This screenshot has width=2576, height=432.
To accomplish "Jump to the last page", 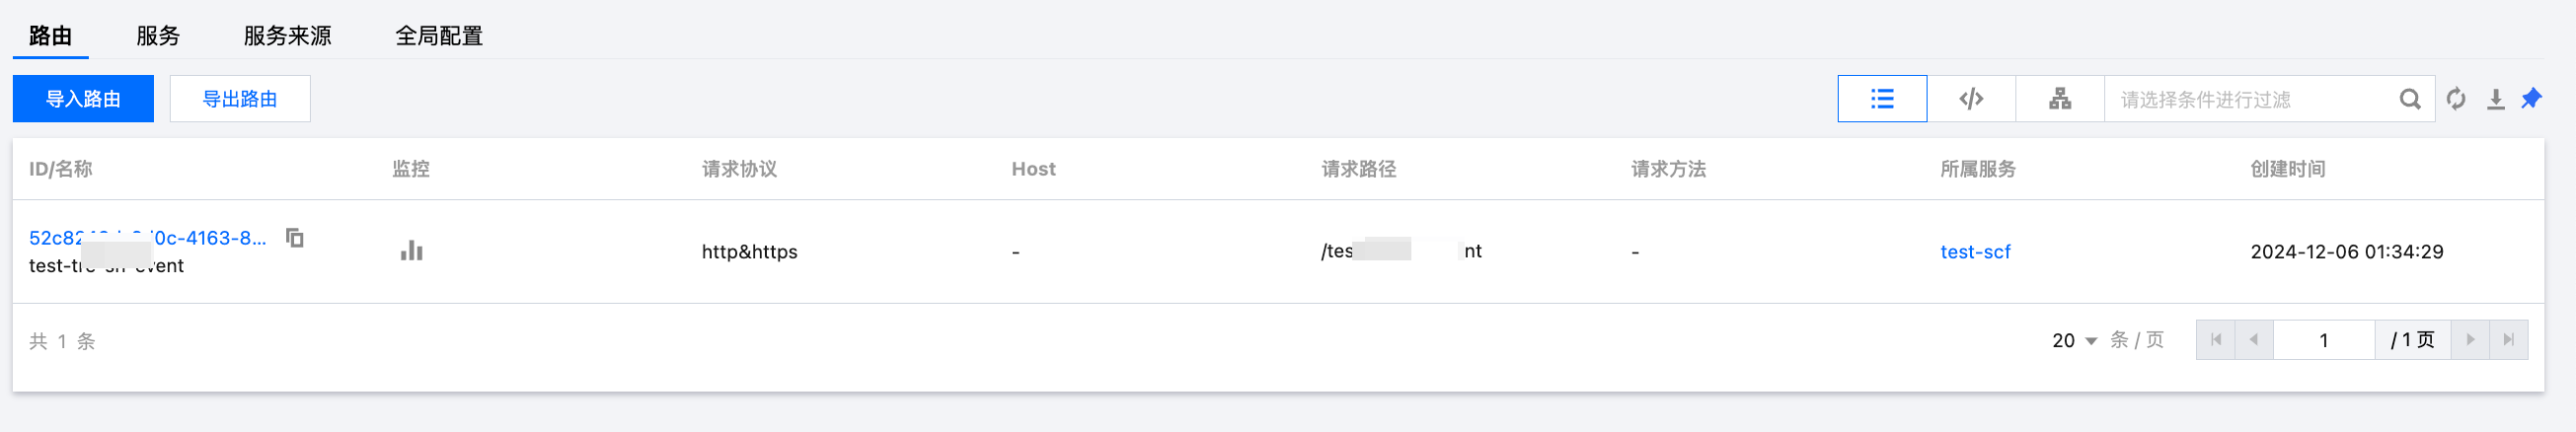I will click(x=2509, y=340).
